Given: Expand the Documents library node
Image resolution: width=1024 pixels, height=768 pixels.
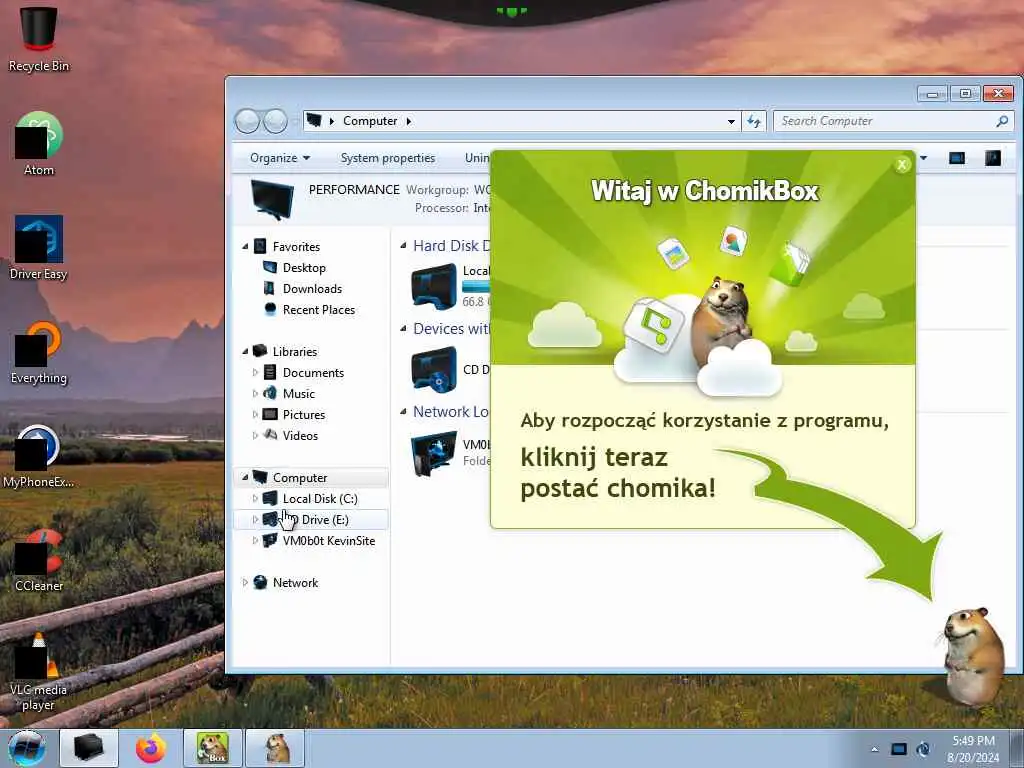Looking at the screenshot, I should (255, 372).
